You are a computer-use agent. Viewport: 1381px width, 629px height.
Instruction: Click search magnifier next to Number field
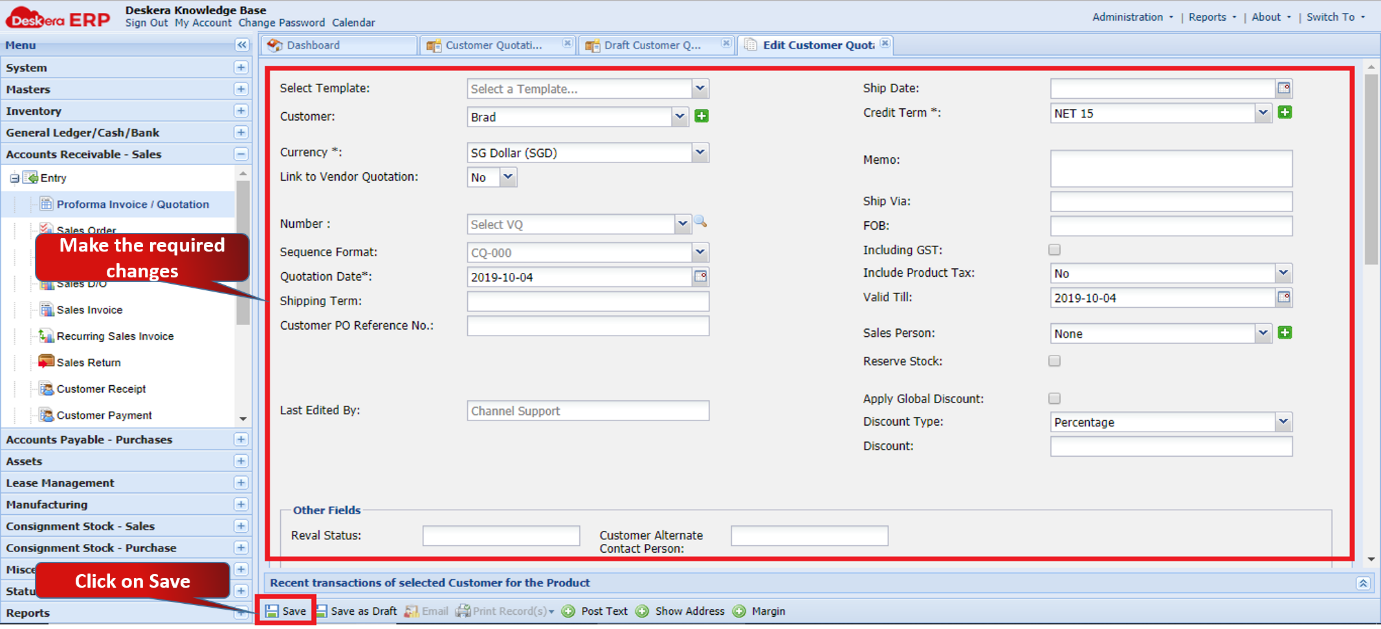[x=701, y=222]
